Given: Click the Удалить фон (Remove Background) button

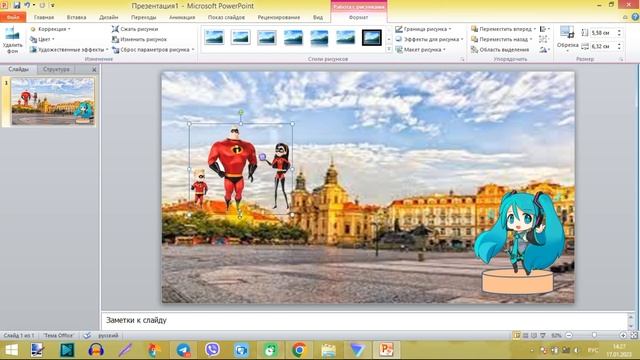Looking at the screenshot, I should tap(12, 40).
